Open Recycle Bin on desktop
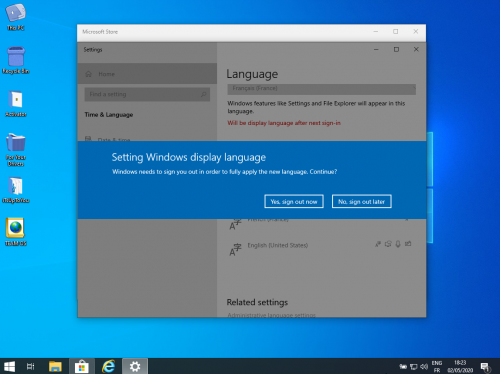Viewport: 500px width, 374px height. 16,60
